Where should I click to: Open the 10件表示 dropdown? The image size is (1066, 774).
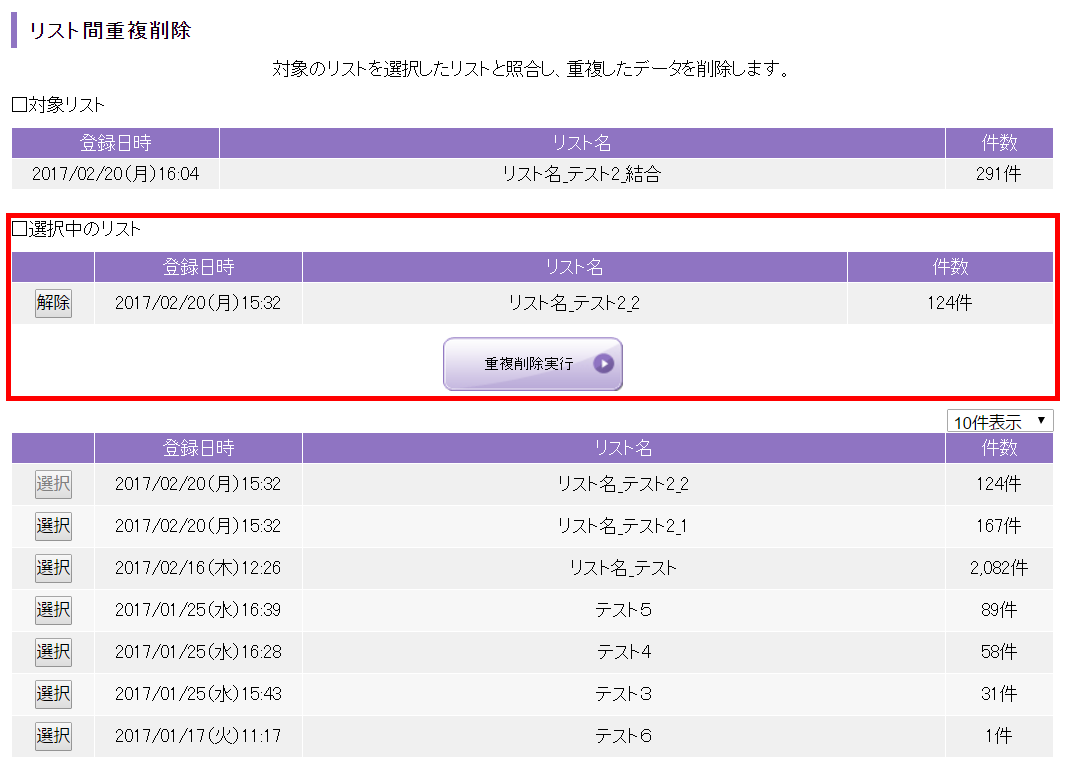click(x=999, y=422)
